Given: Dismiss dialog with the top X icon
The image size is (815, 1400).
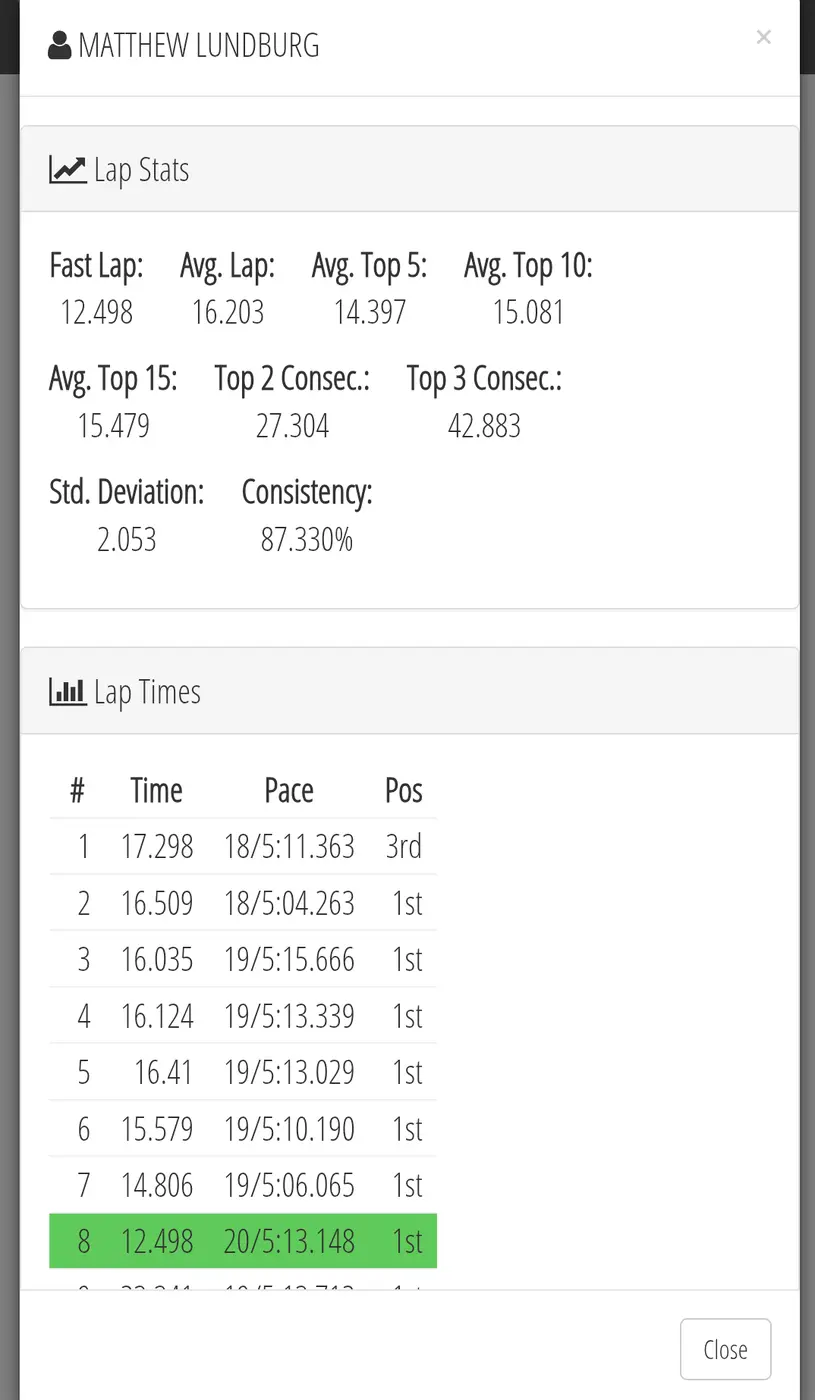Looking at the screenshot, I should (763, 37).
